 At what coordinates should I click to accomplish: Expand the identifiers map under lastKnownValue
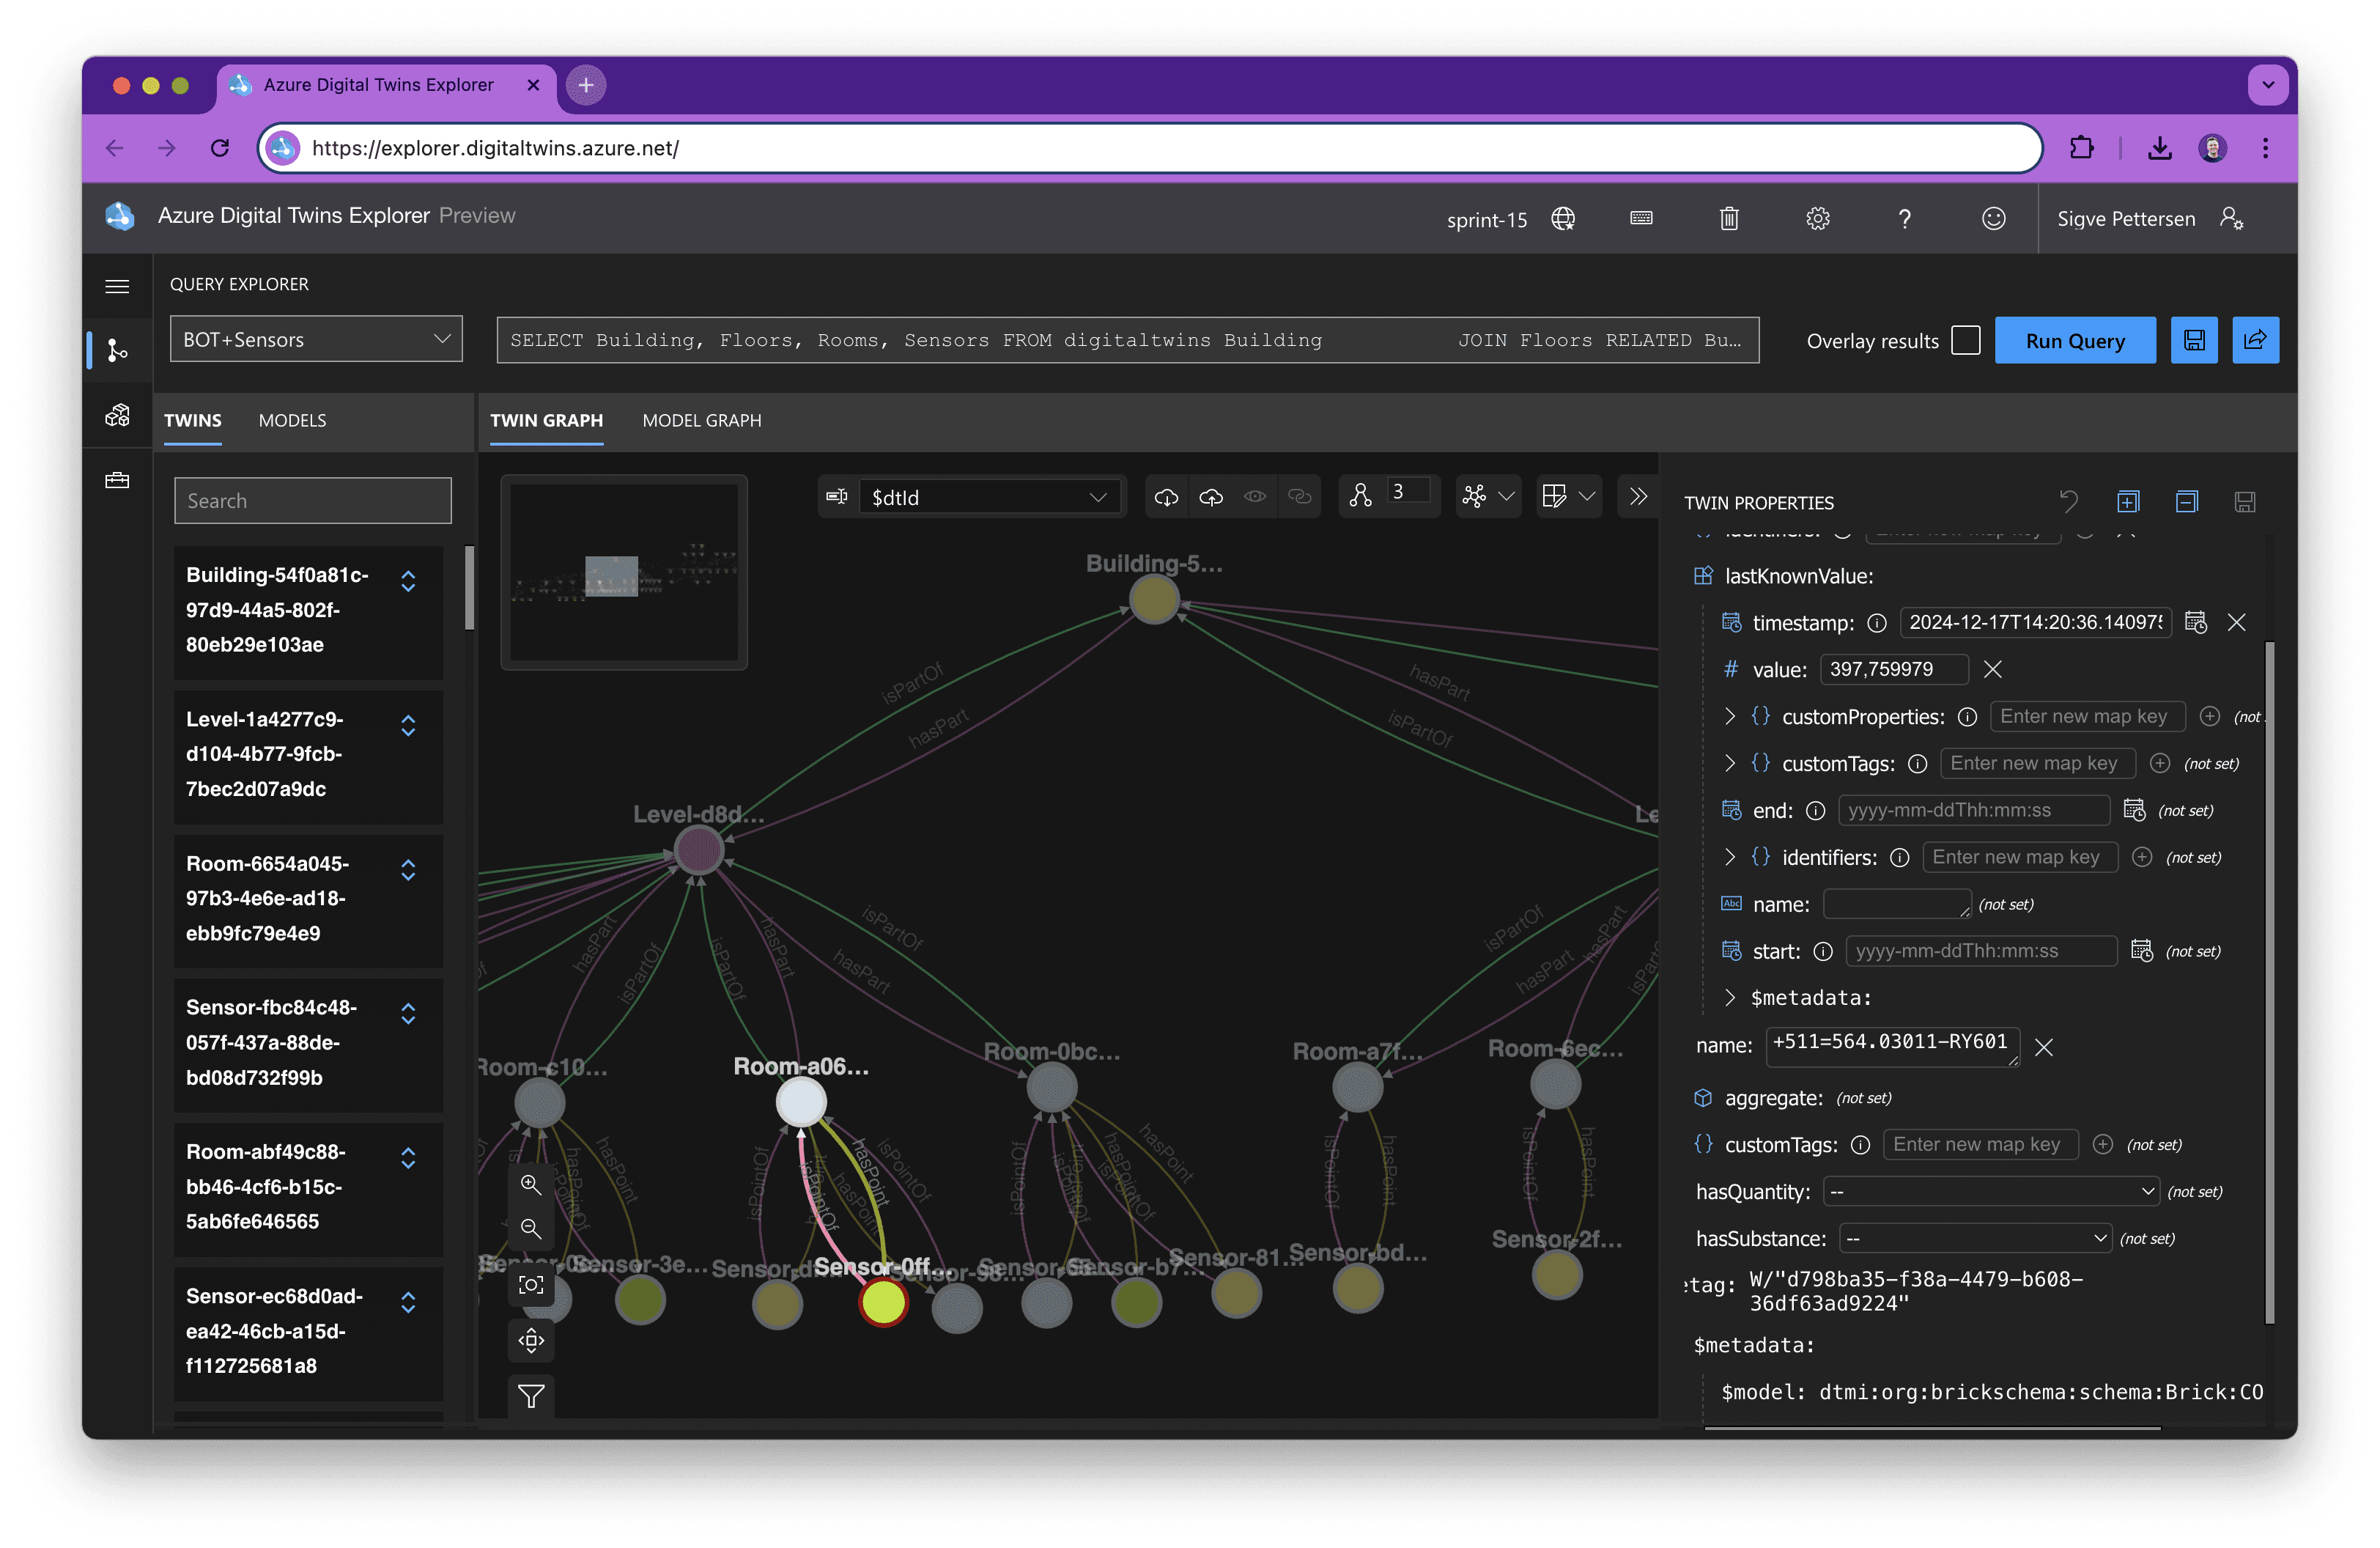tap(1730, 857)
